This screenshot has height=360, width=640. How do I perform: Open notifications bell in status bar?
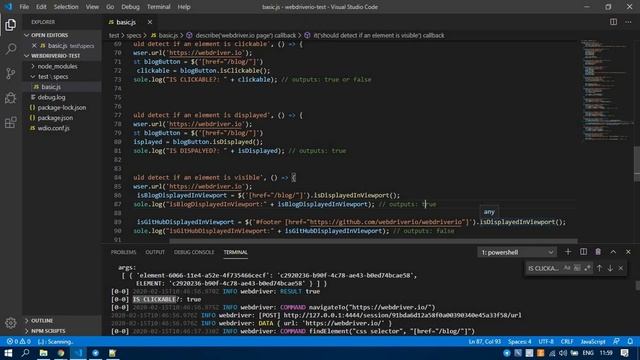(x=630, y=341)
